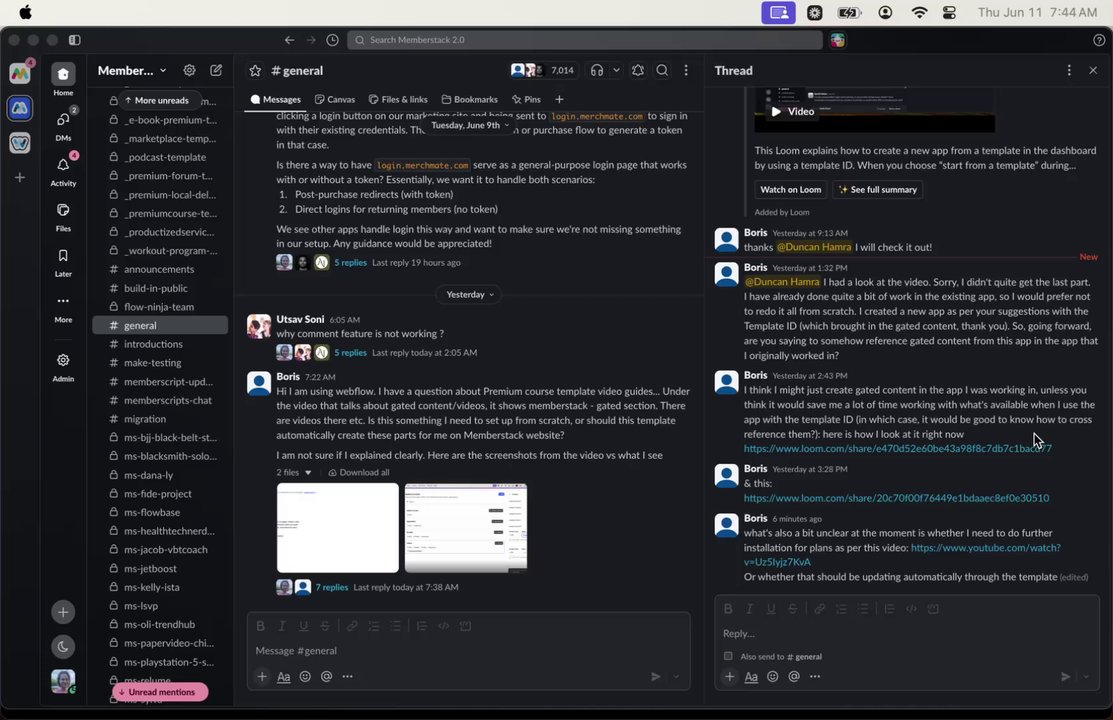Open the huddle options dropdown arrow
This screenshot has height=720, width=1113.
[616, 70]
